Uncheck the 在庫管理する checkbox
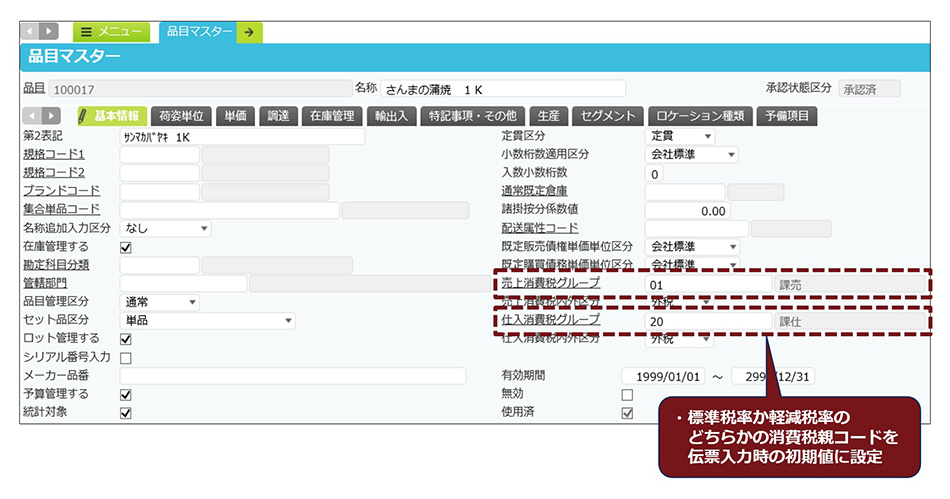 pos(126,248)
